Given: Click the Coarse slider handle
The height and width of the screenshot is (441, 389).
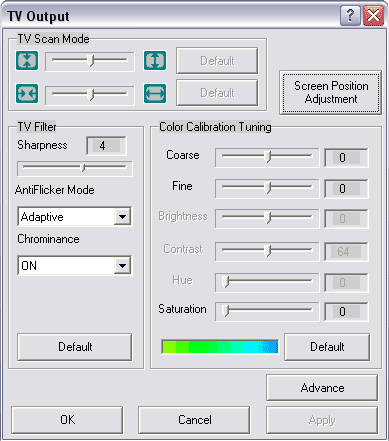Looking at the screenshot, I should click(x=267, y=157).
